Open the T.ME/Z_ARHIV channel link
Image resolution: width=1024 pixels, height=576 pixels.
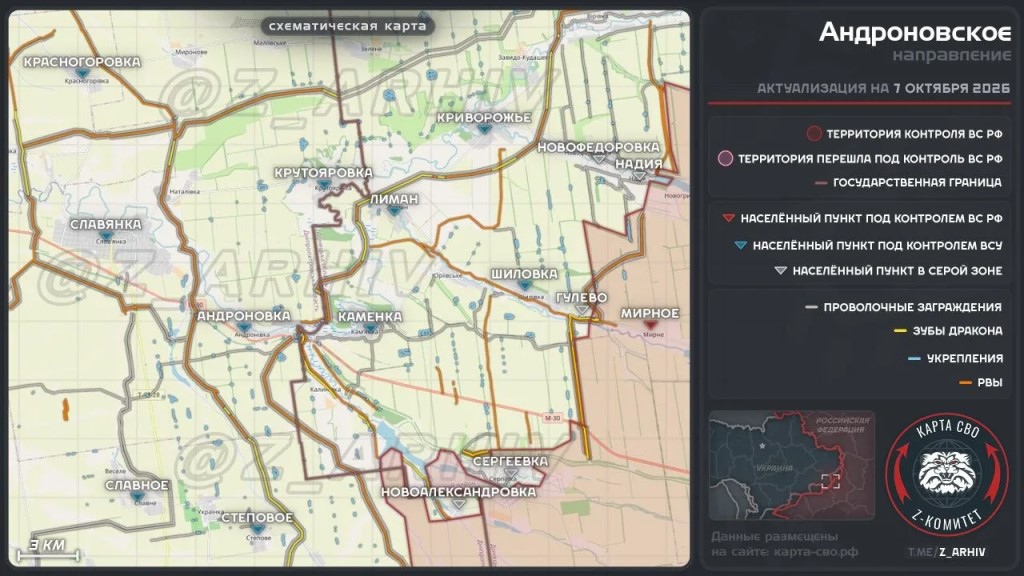pos(946,552)
